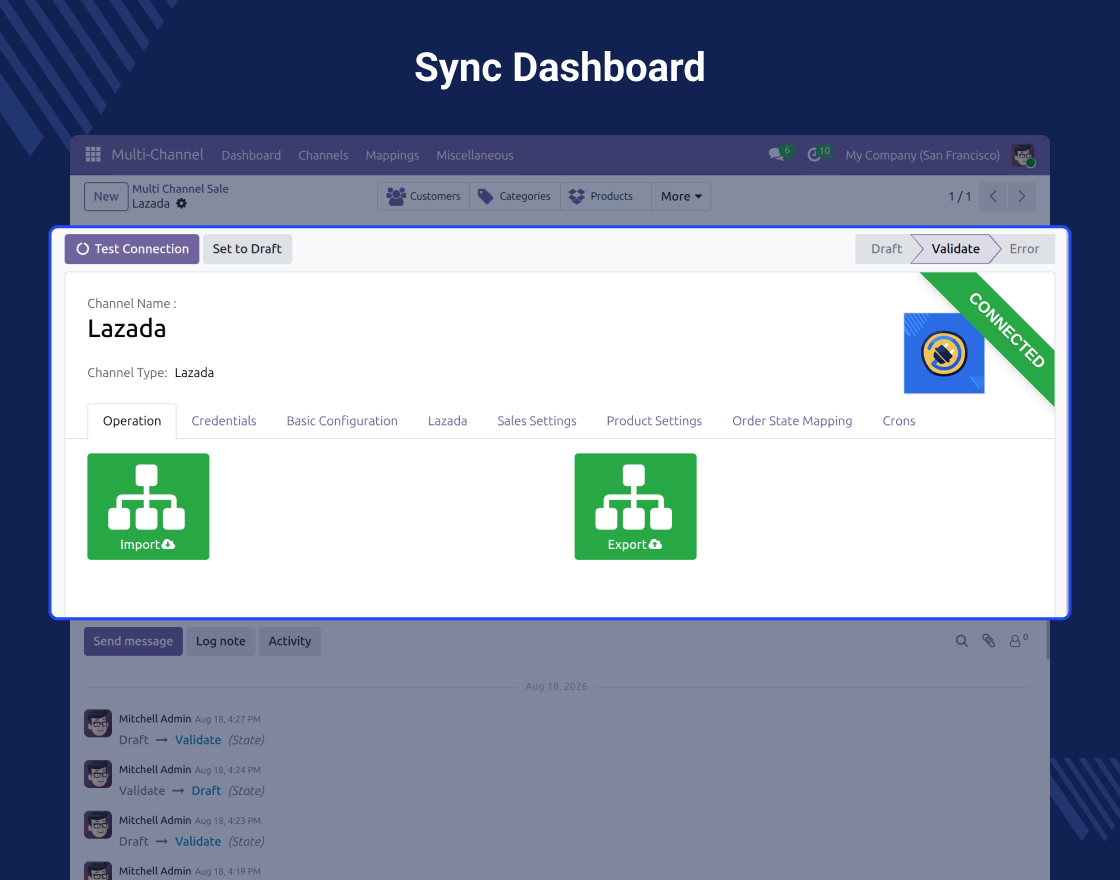Open the apps grid menu icon
Image resolution: width=1120 pixels, height=880 pixels.
[93, 154]
